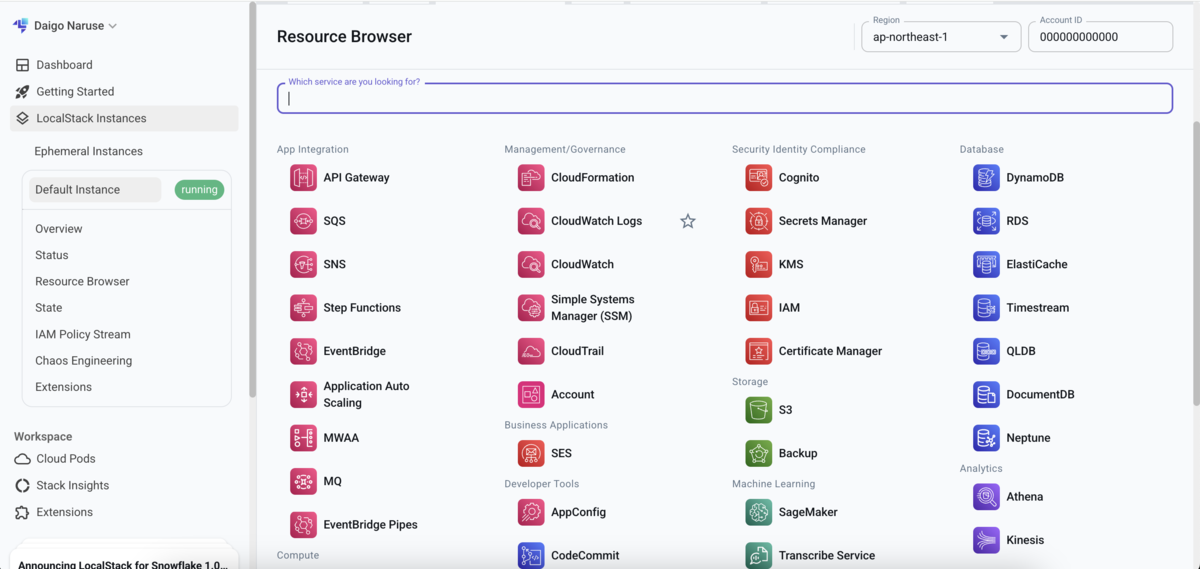Click the CloudWatch service link
The width and height of the screenshot is (1200, 569).
pyautogui.click(x=582, y=264)
